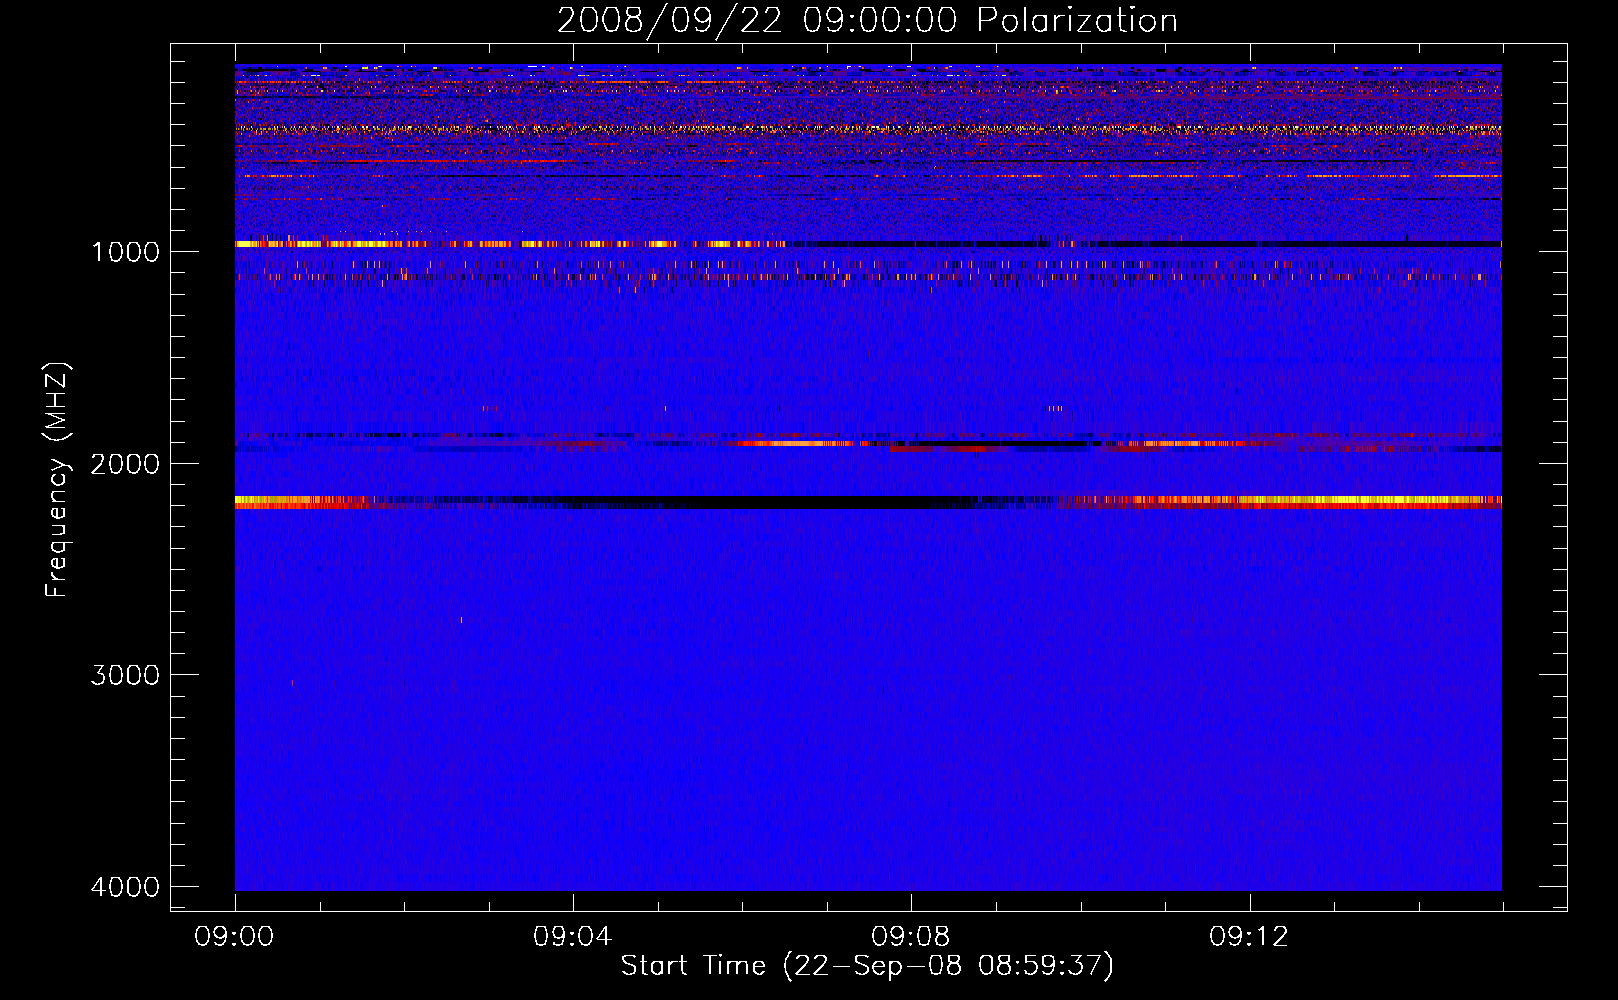Click the 'Frequency (MHZ)' axis label
1618x1000 pixels.
[58, 480]
